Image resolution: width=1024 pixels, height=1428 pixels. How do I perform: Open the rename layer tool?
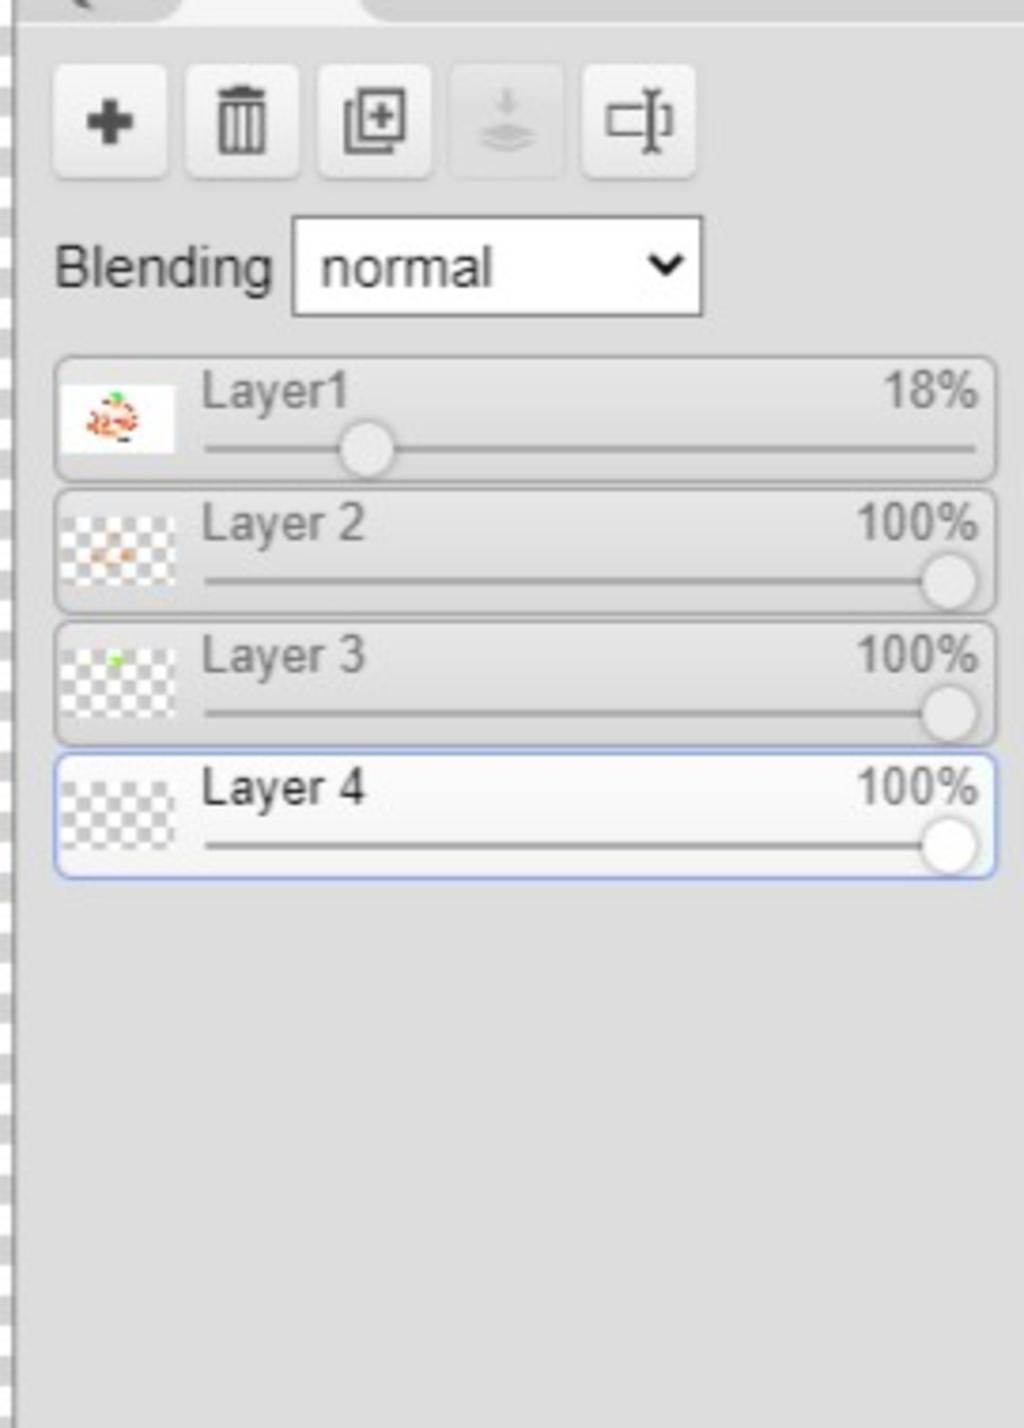639,122
